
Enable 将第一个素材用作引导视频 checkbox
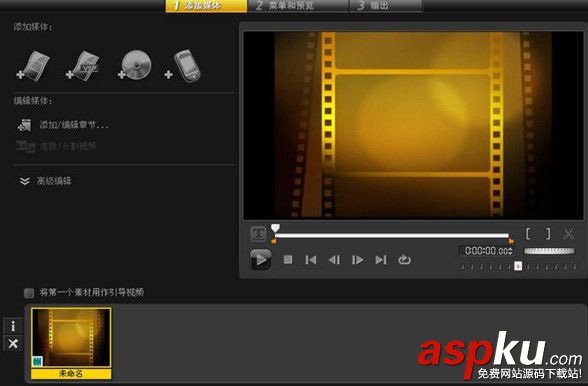pos(29,293)
